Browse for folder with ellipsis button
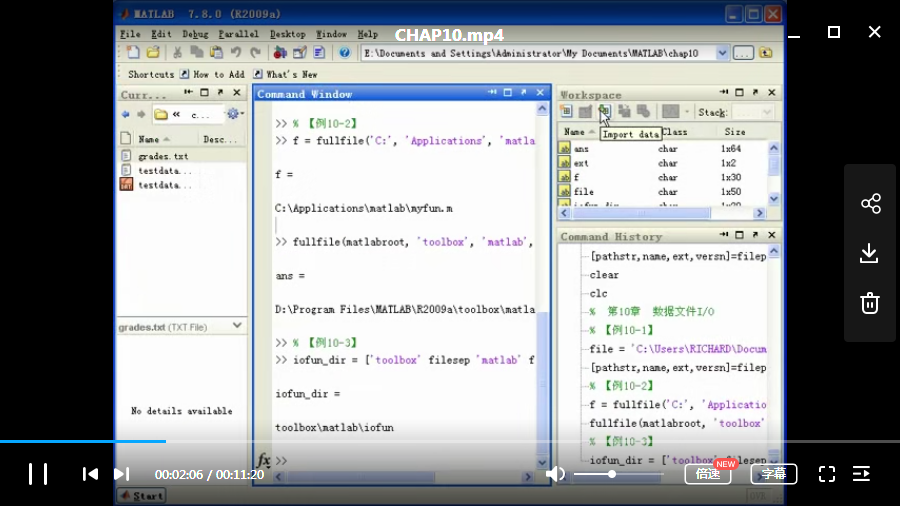900x506 pixels. click(743, 53)
